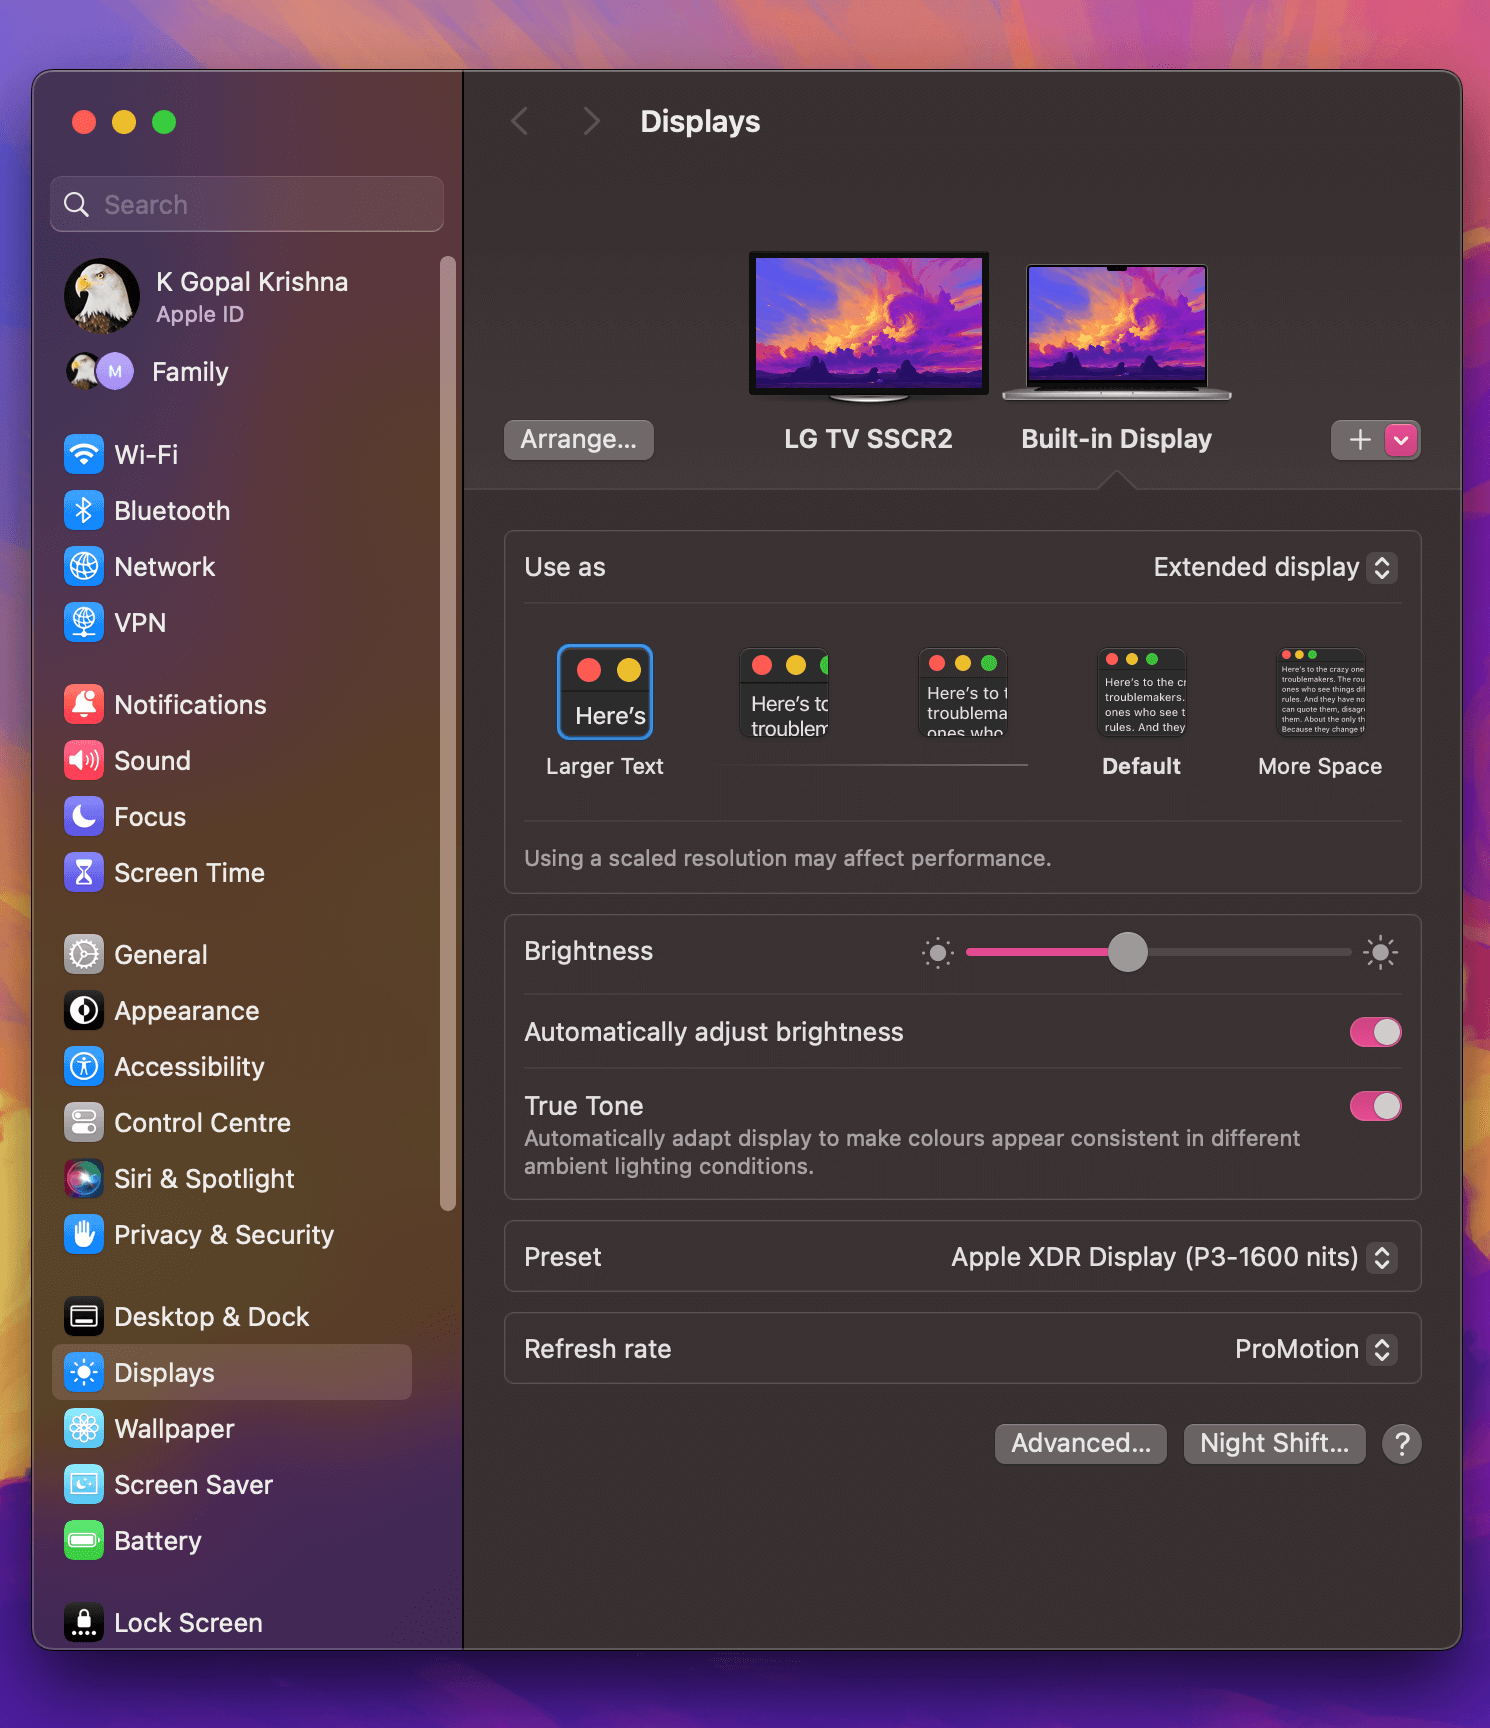Click the Focus moon icon
The image size is (1490, 1728).
pyautogui.click(x=84, y=817)
